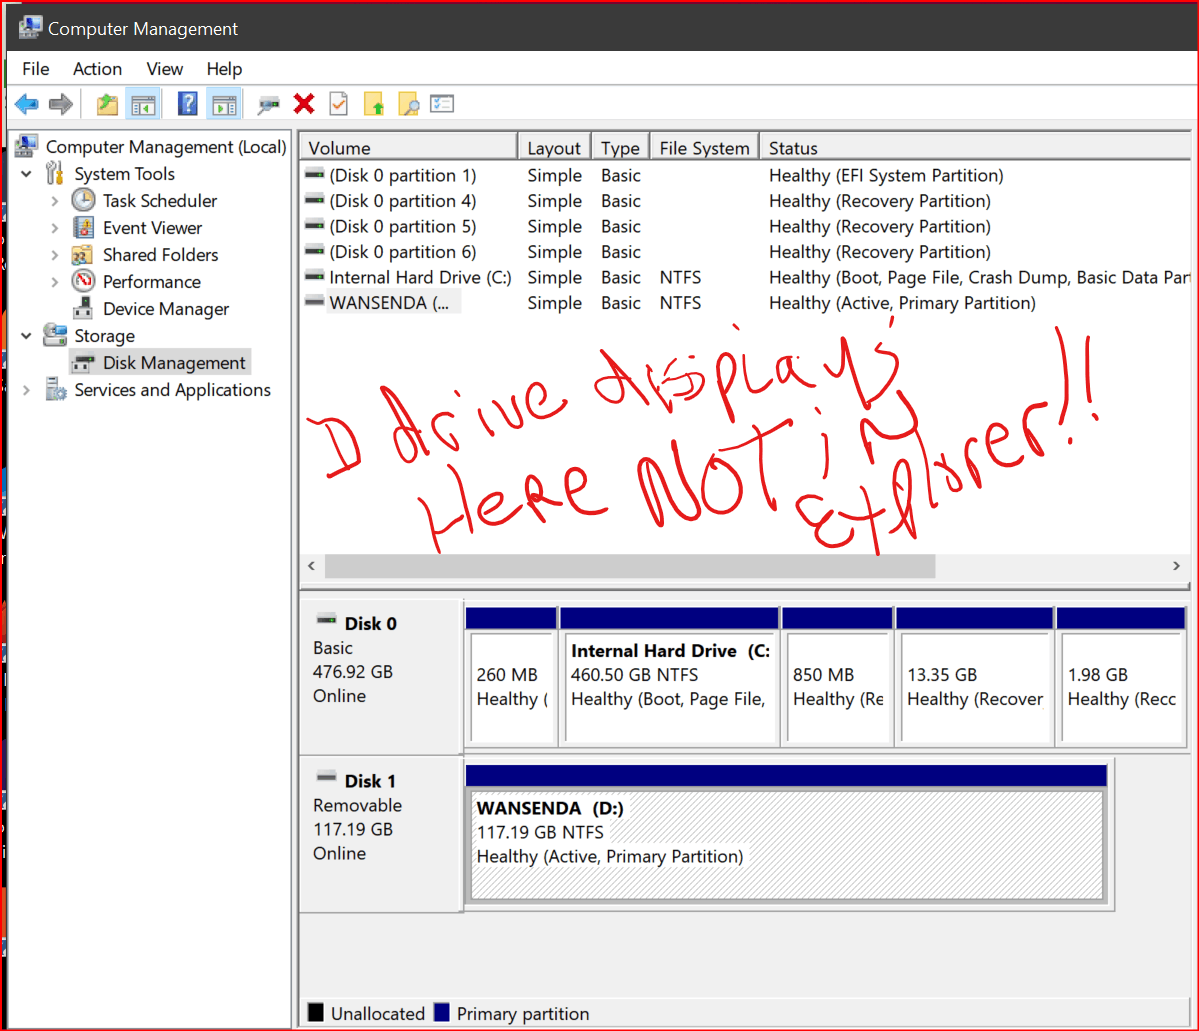
Task: Click the Storage tree icon
Action: tap(55, 335)
